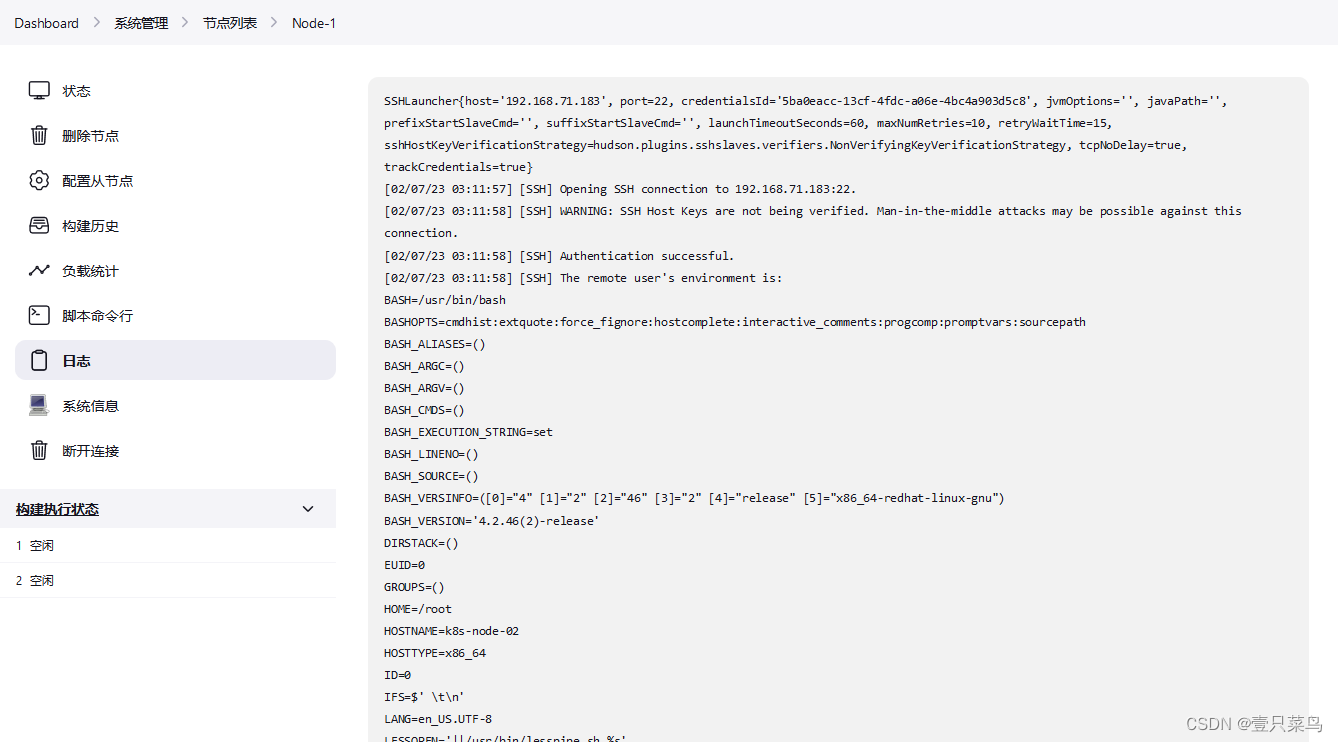Click the BASH_ALIASES=() log line
1338x742 pixels.
coord(435,344)
